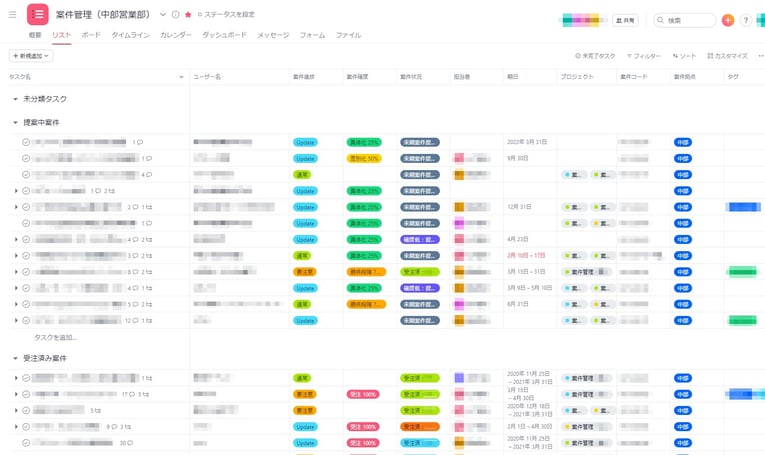The width and height of the screenshot is (765, 455).
Task: Click the 共有 share button
Action: pos(625,20)
